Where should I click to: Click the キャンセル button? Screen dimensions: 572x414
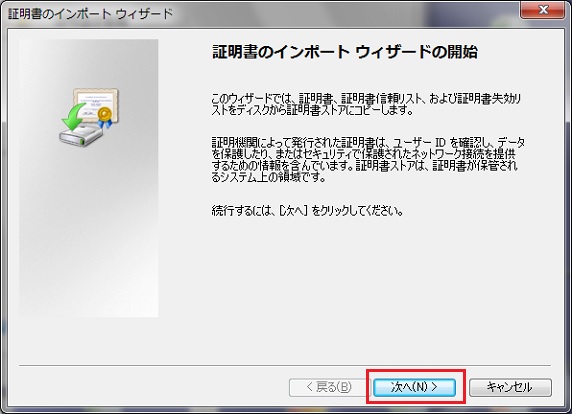(510, 387)
